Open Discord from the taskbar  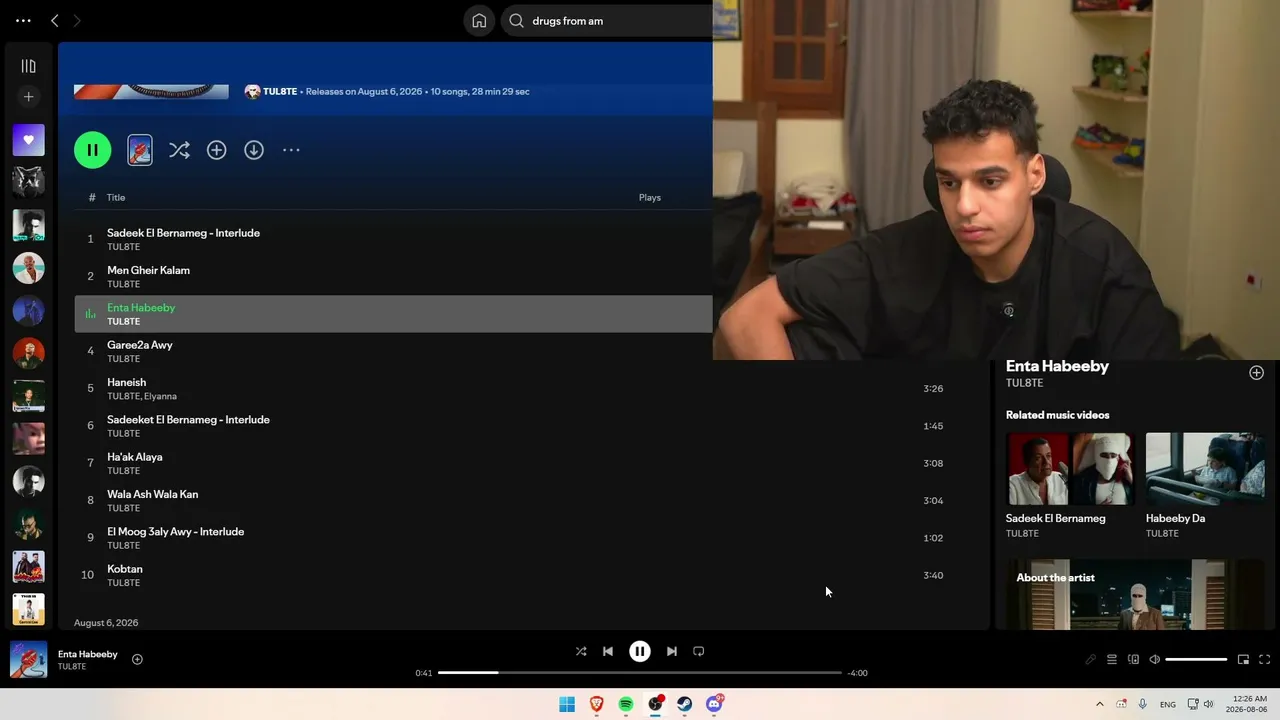714,704
